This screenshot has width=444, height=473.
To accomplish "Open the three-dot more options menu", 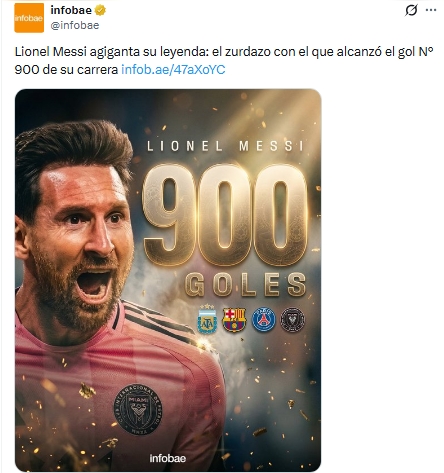I will 431,10.
